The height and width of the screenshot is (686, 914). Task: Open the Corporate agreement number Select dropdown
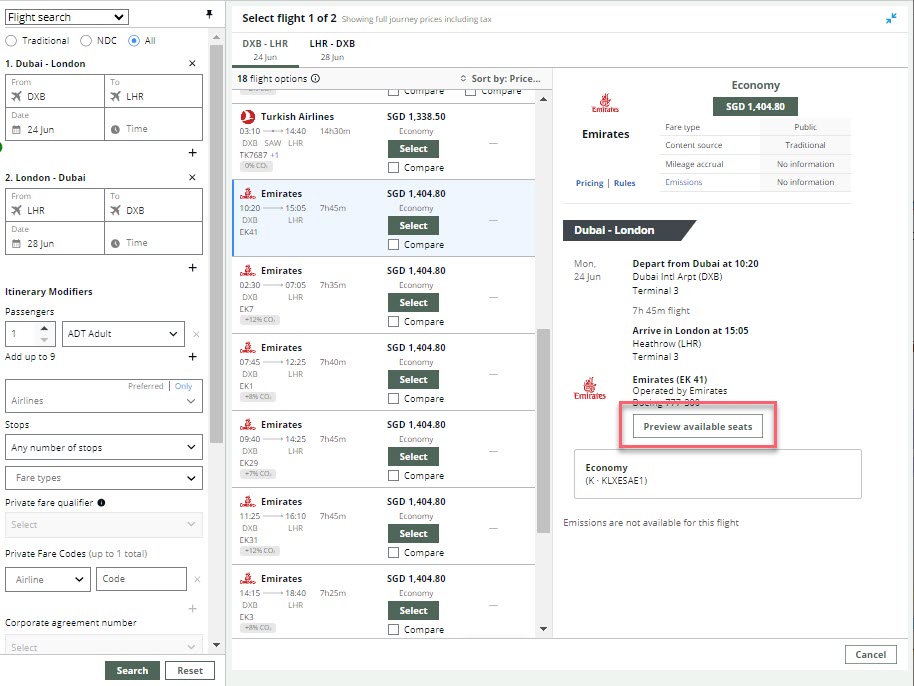(104, 645)
